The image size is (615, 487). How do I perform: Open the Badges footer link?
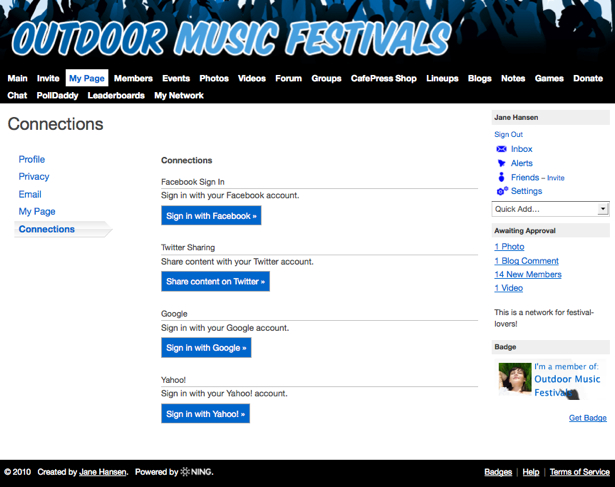[x=498, y=472]
